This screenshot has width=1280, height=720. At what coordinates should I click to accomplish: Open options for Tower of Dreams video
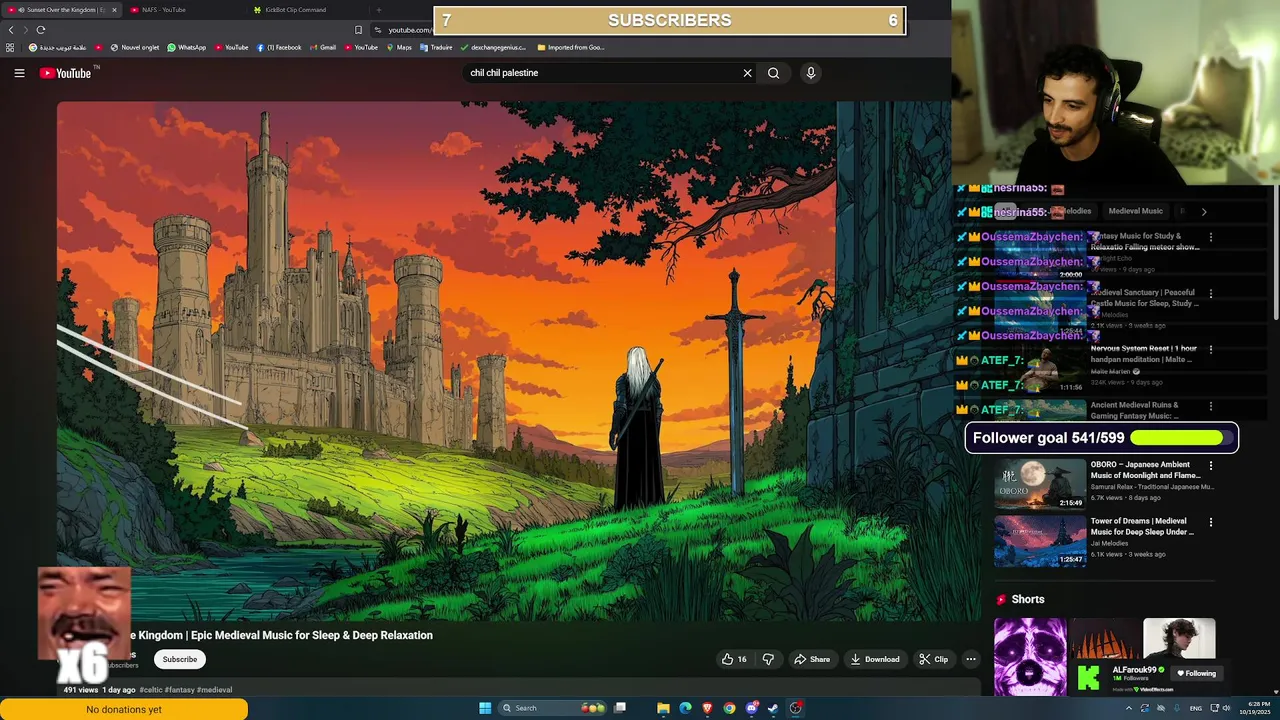(1210, 522)
